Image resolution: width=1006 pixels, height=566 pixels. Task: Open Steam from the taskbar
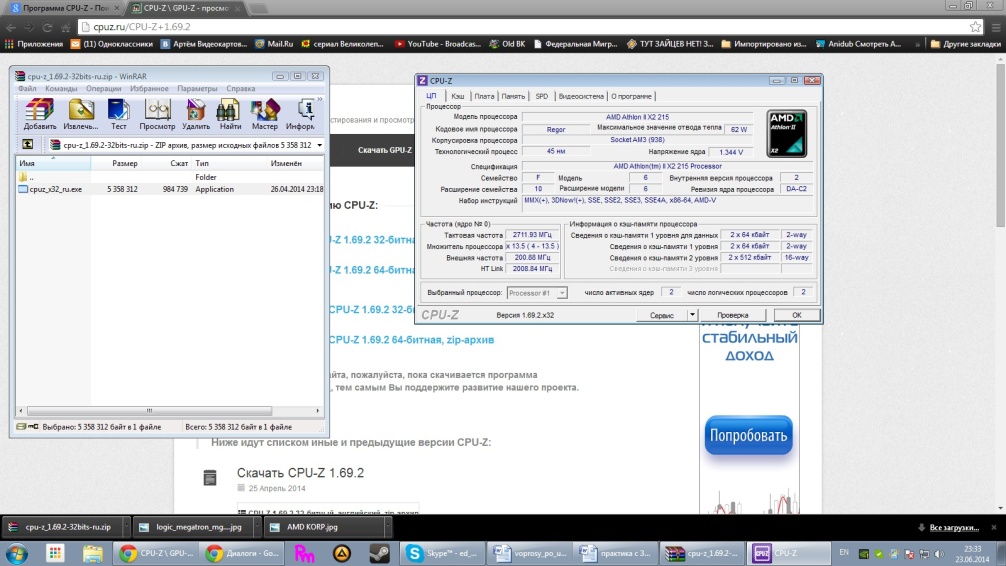(x=379, y=553)
